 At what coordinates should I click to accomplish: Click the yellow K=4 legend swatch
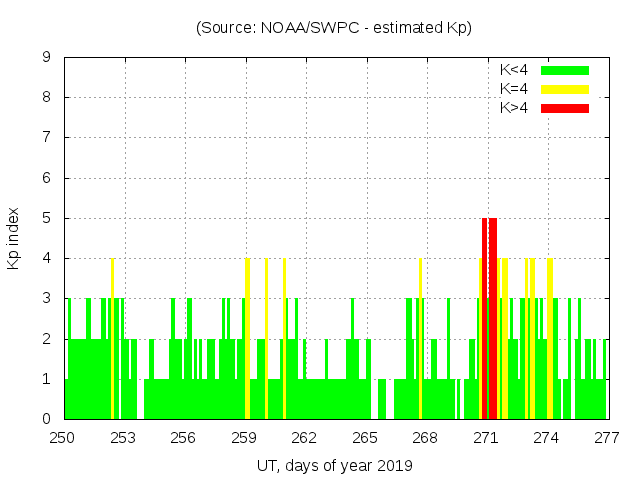[565, 89]
